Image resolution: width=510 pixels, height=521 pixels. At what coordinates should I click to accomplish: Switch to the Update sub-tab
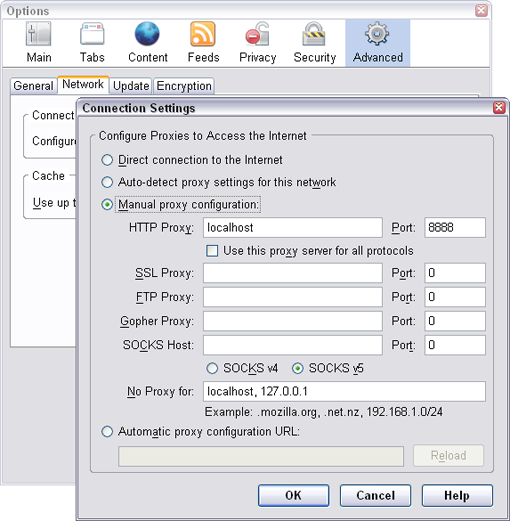(x=131, y=86)
